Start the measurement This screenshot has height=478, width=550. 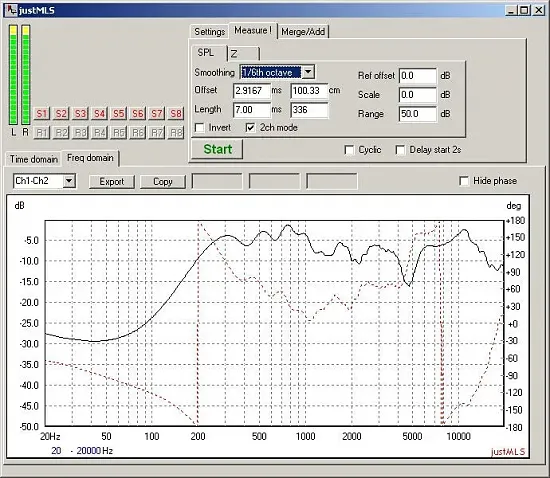click(x=217, y=149)
